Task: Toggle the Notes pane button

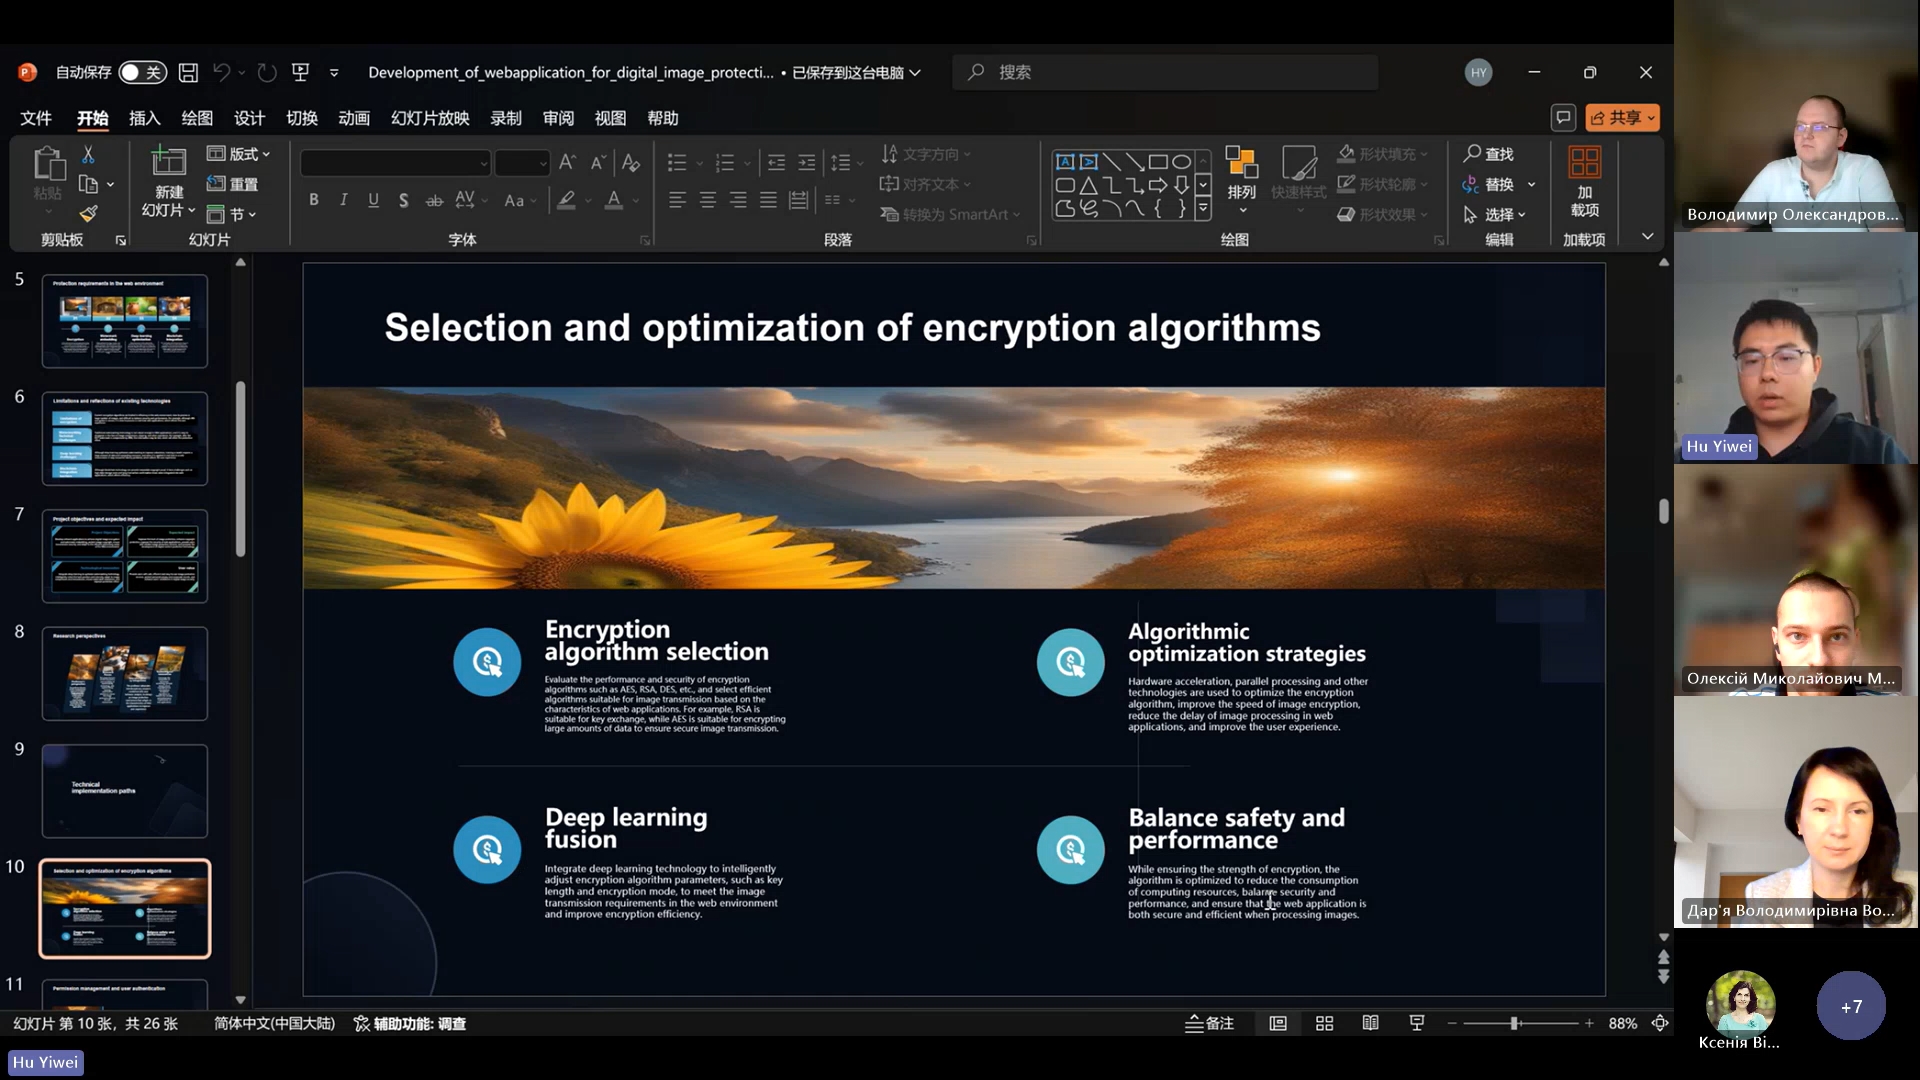Action: (x=1210, y=1023)
